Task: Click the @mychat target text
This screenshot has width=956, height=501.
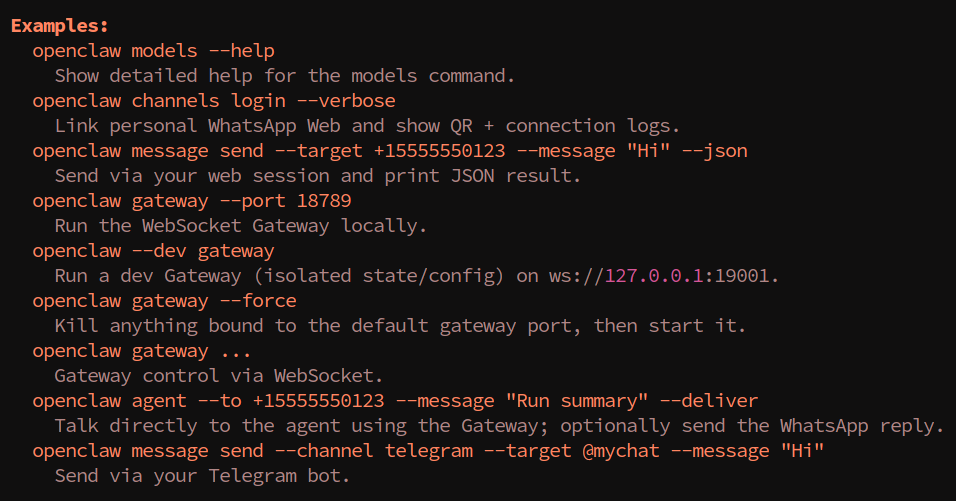Action: [x=621, y=450]
